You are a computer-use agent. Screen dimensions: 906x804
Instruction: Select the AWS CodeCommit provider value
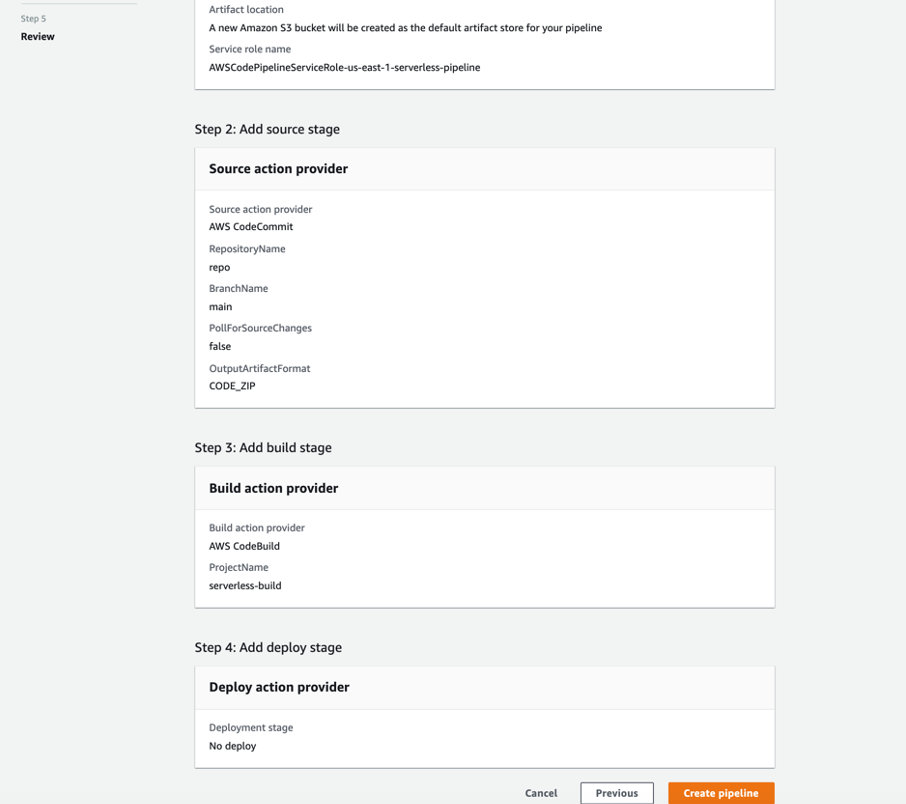[251, 227]
